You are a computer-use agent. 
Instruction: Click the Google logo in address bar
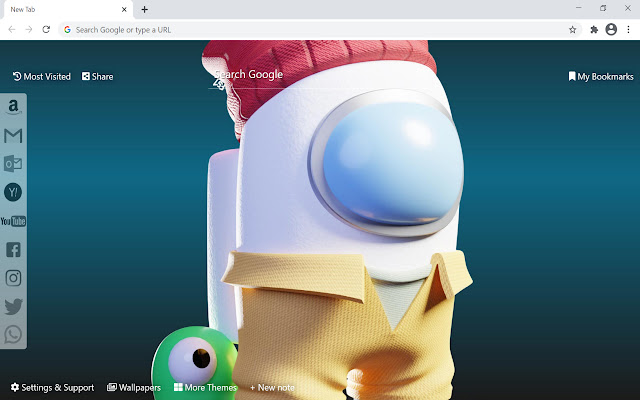[67, 30]
